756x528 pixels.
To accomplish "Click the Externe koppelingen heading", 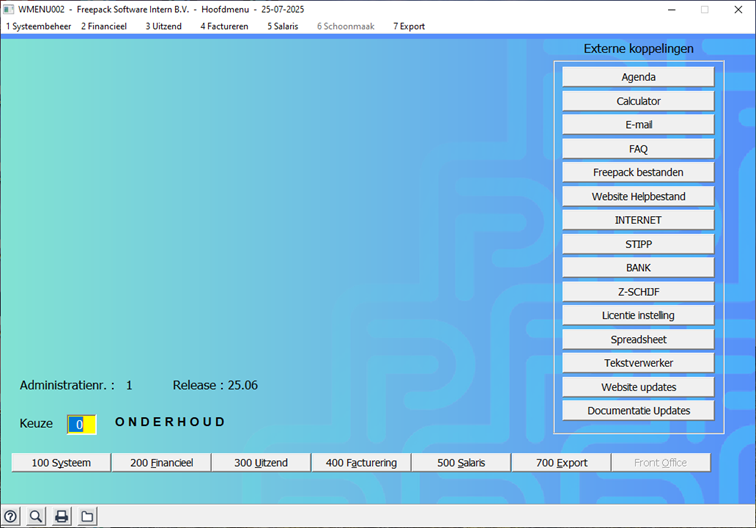I will tap(638, 49).
